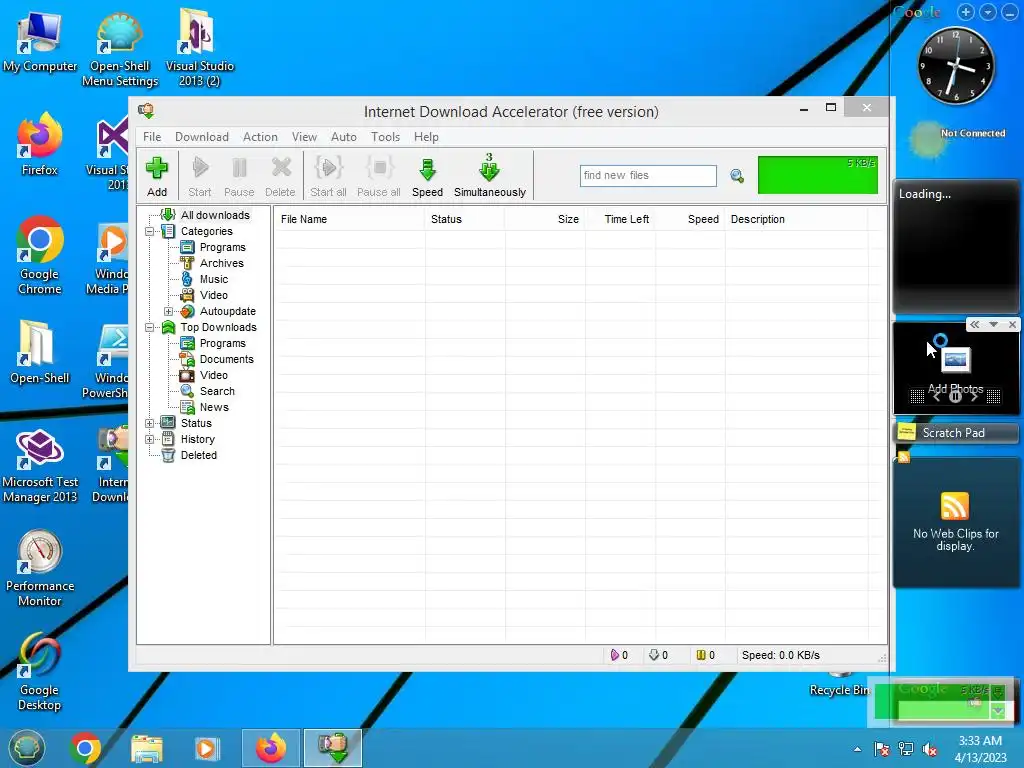Screen dimensions: 1024x768
Task: Sort by Time Left column header
Action: coord(620,219)
